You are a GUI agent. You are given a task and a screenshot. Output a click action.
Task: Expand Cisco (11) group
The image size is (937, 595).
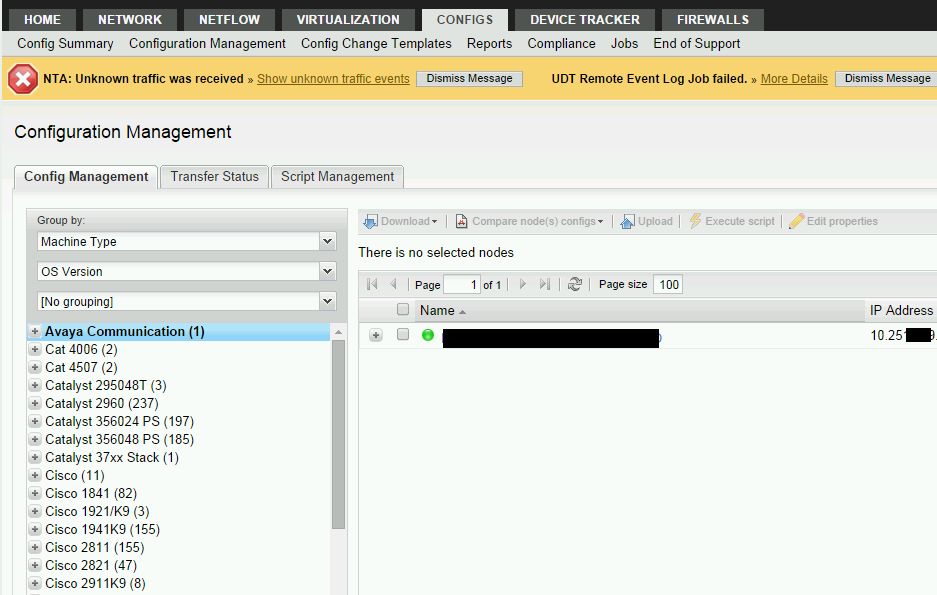(35, 475)
